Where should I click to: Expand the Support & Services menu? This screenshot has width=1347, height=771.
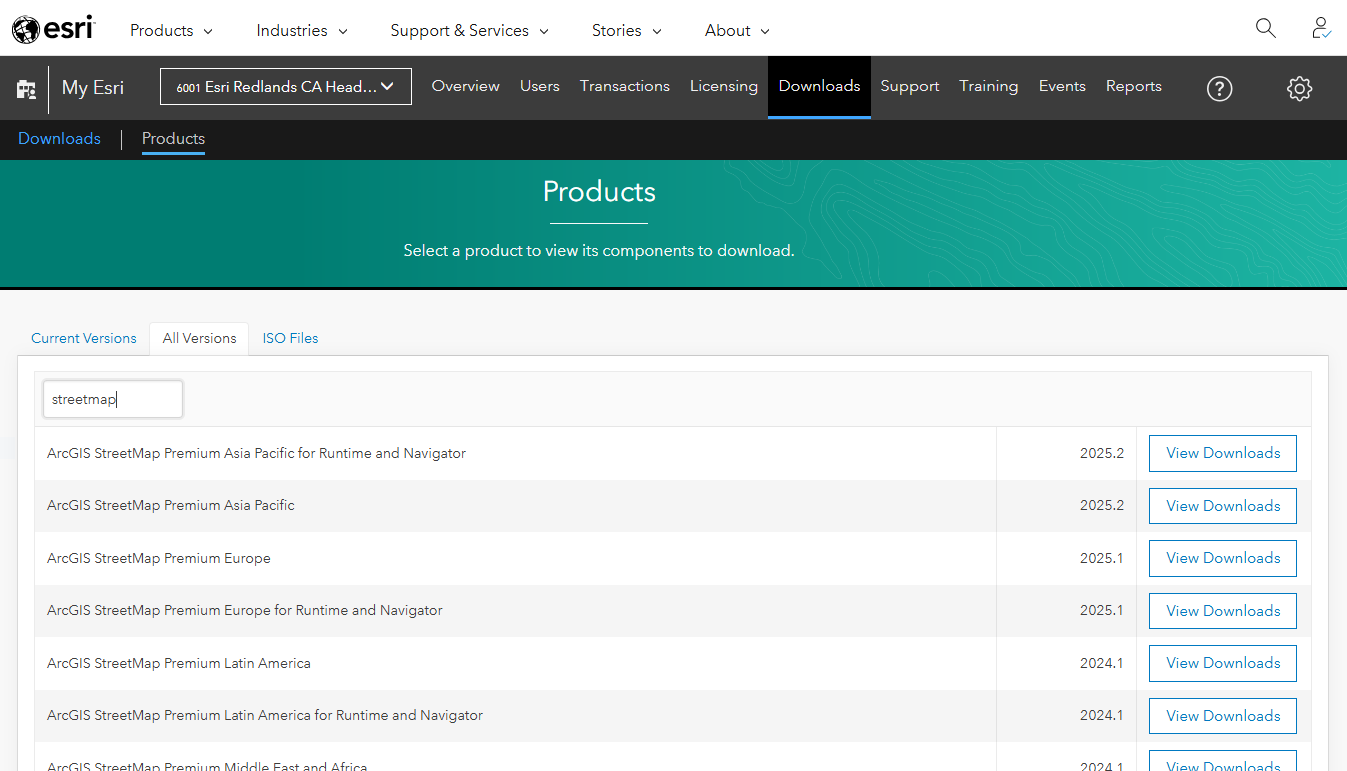pyautogui.click(x=470, y=30)
